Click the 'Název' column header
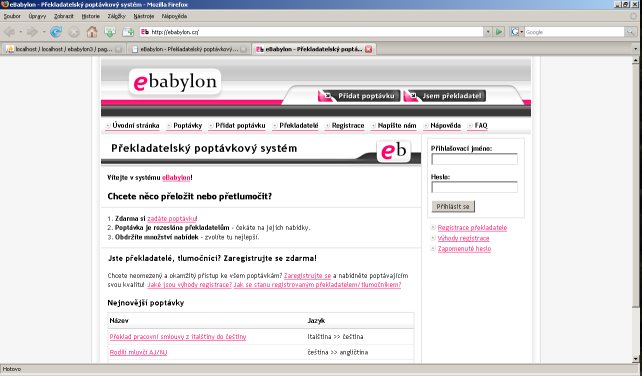 [119, 321]
